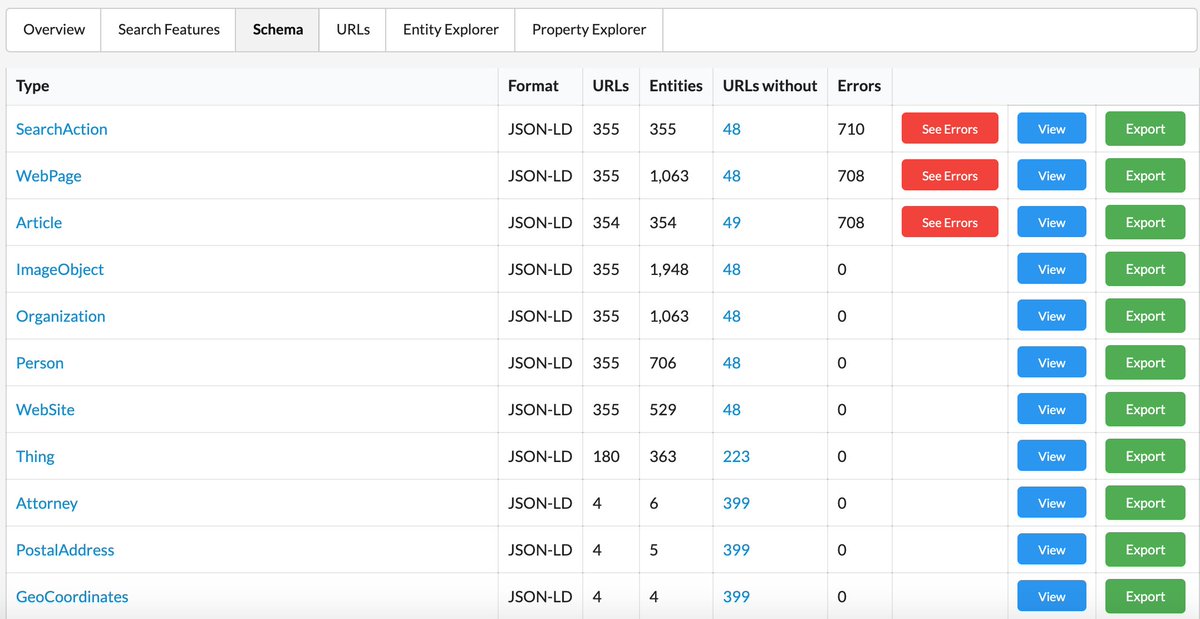Open URLs without count for GeoCoordinates
The width and height of the screenshot is (1200, 619).
pos(736,597)
